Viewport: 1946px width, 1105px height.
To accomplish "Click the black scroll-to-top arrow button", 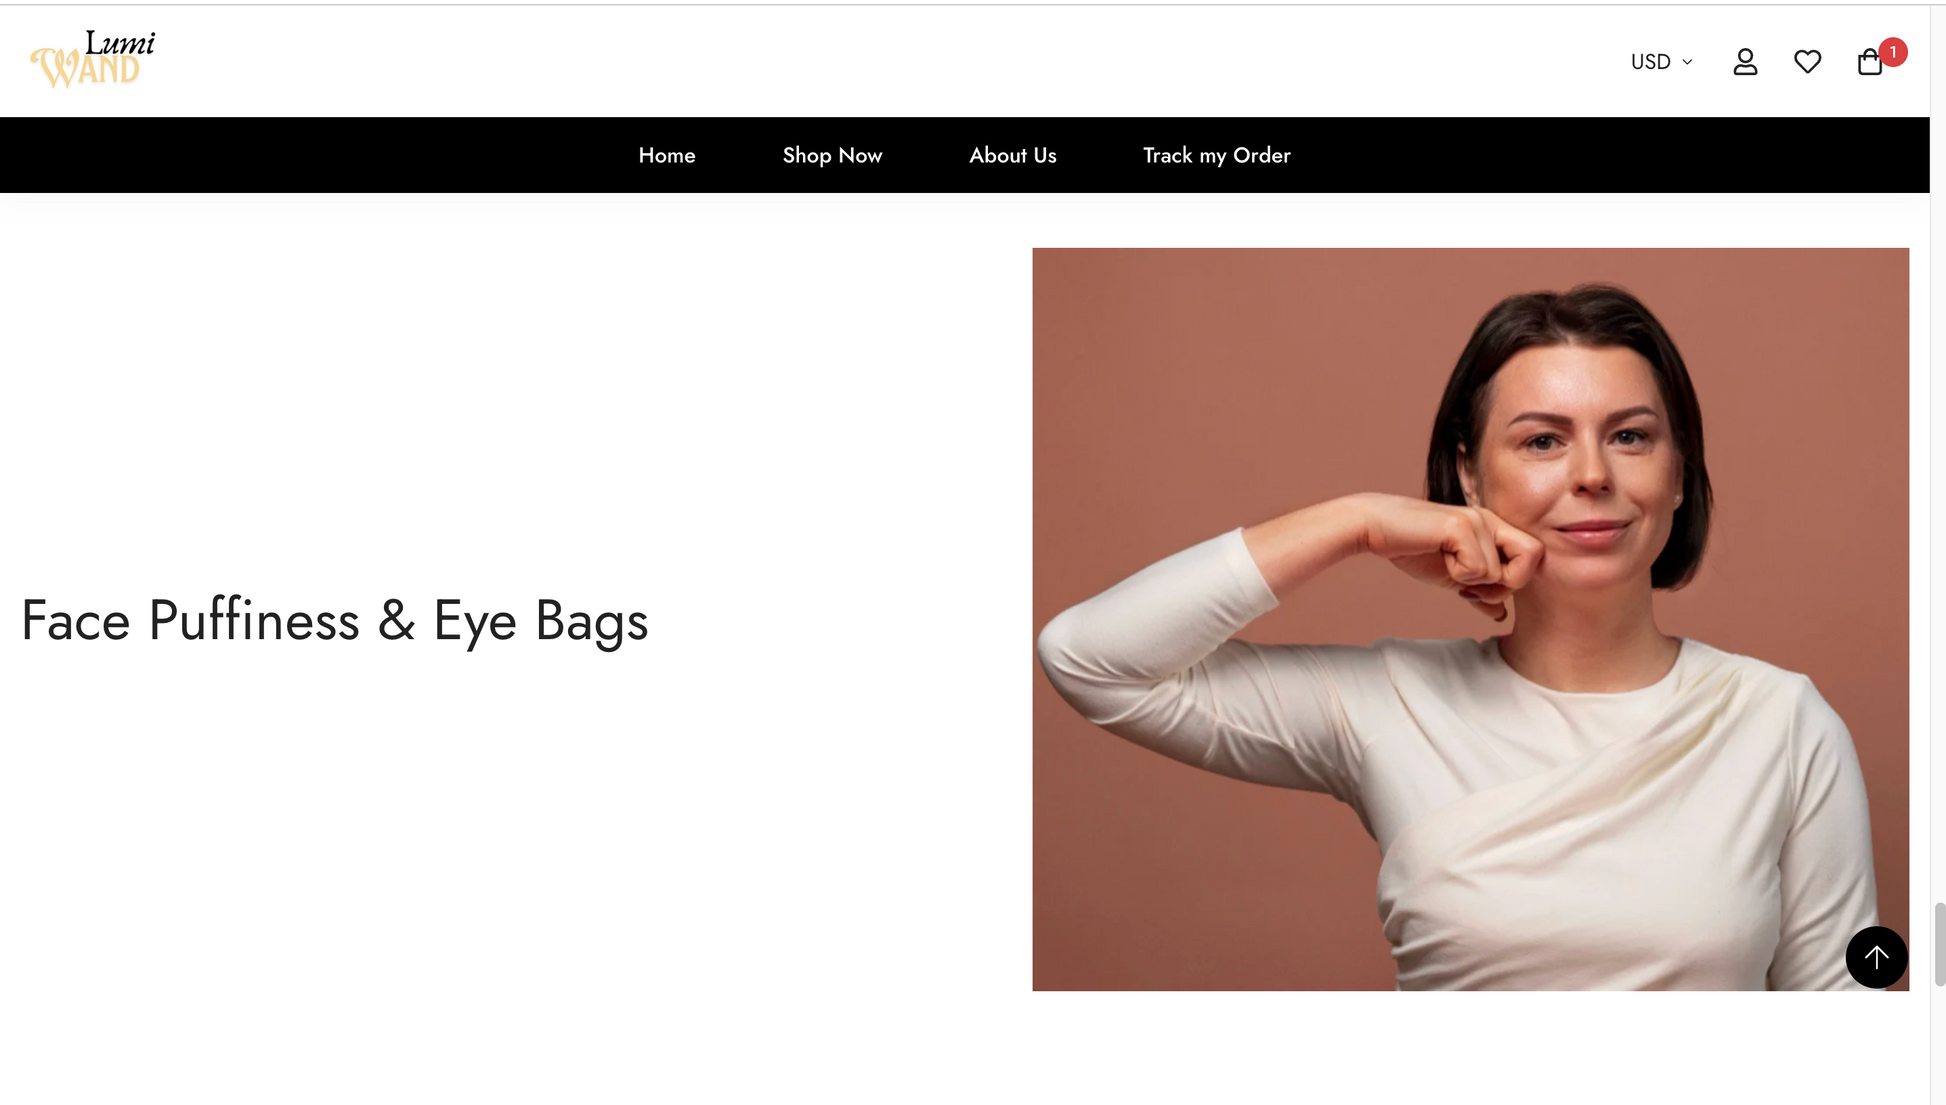I will pos(1876,957).
